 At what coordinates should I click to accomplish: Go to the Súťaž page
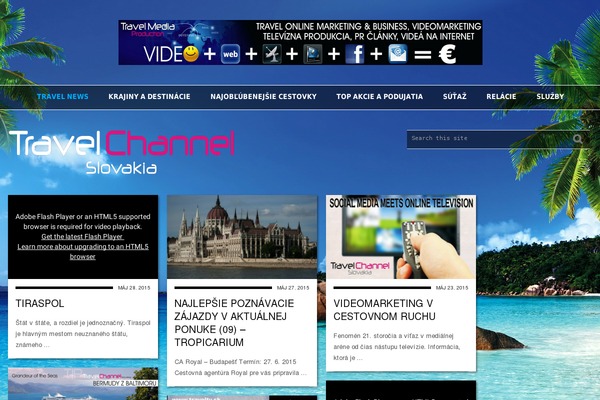coord(455,96)
